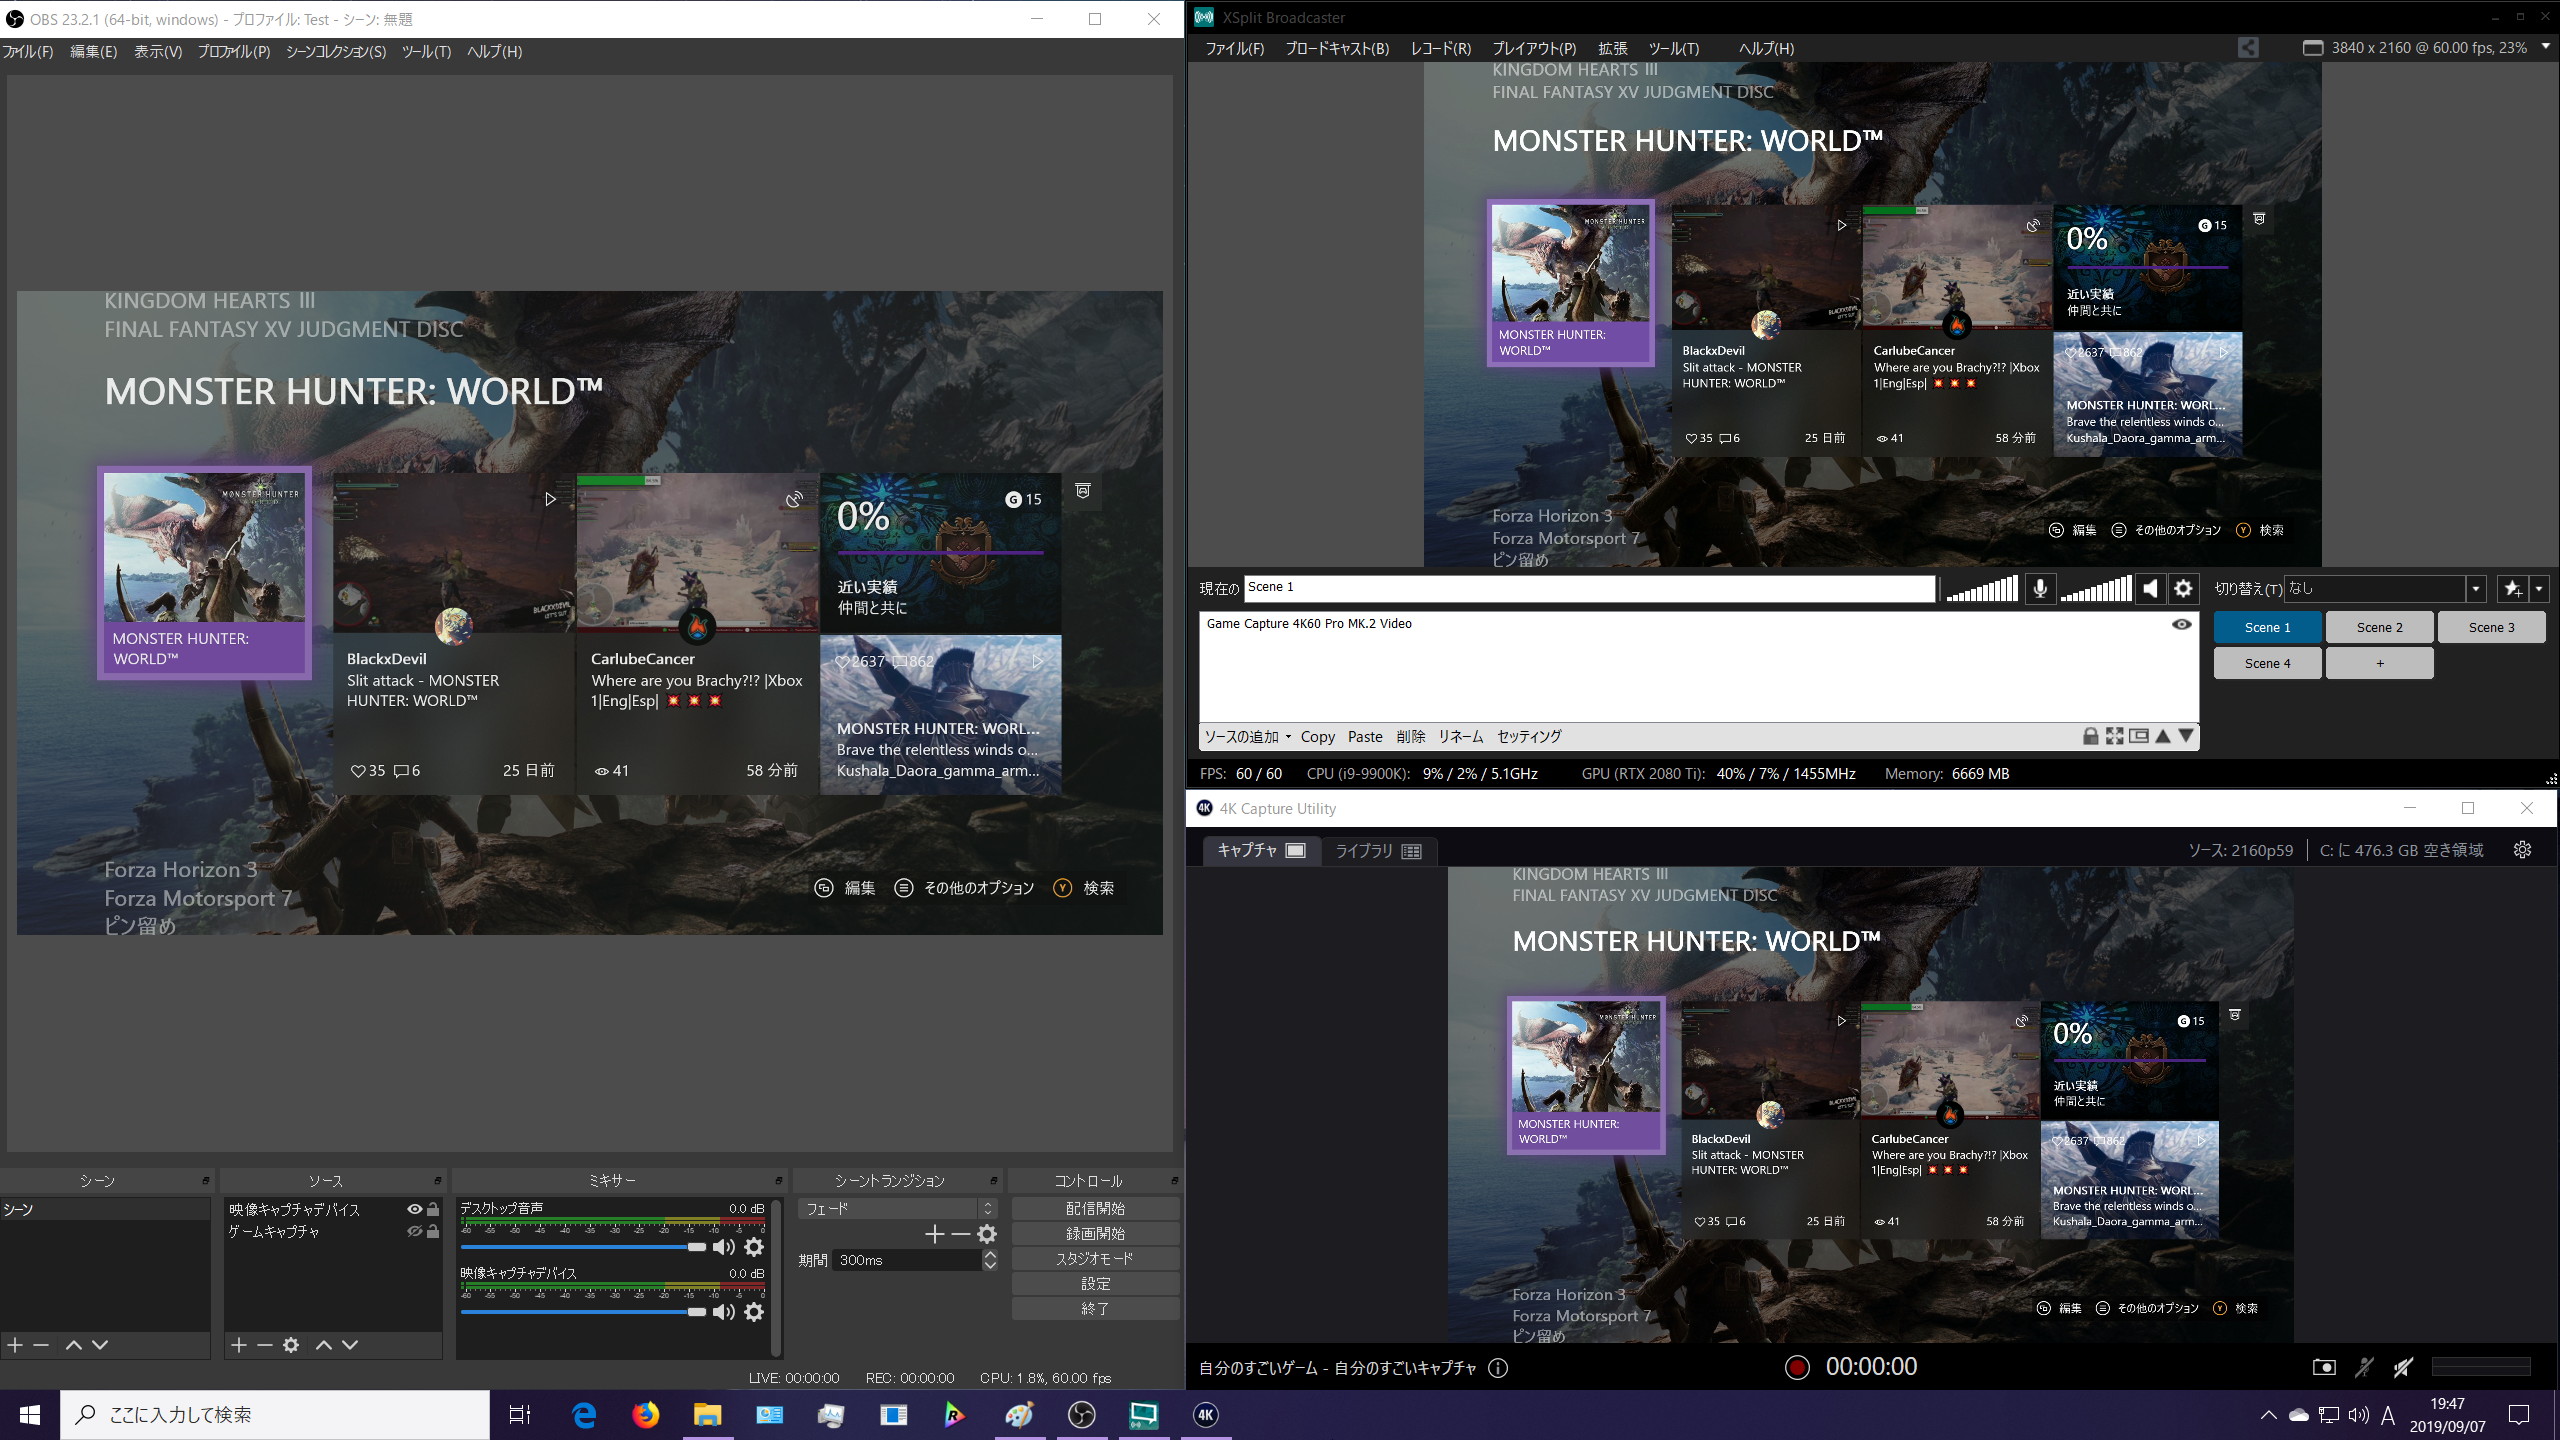Viewport: 2560px width, 1440px height.
Task: Add a new source in OBS sources panel
Action: (238, 1345)
